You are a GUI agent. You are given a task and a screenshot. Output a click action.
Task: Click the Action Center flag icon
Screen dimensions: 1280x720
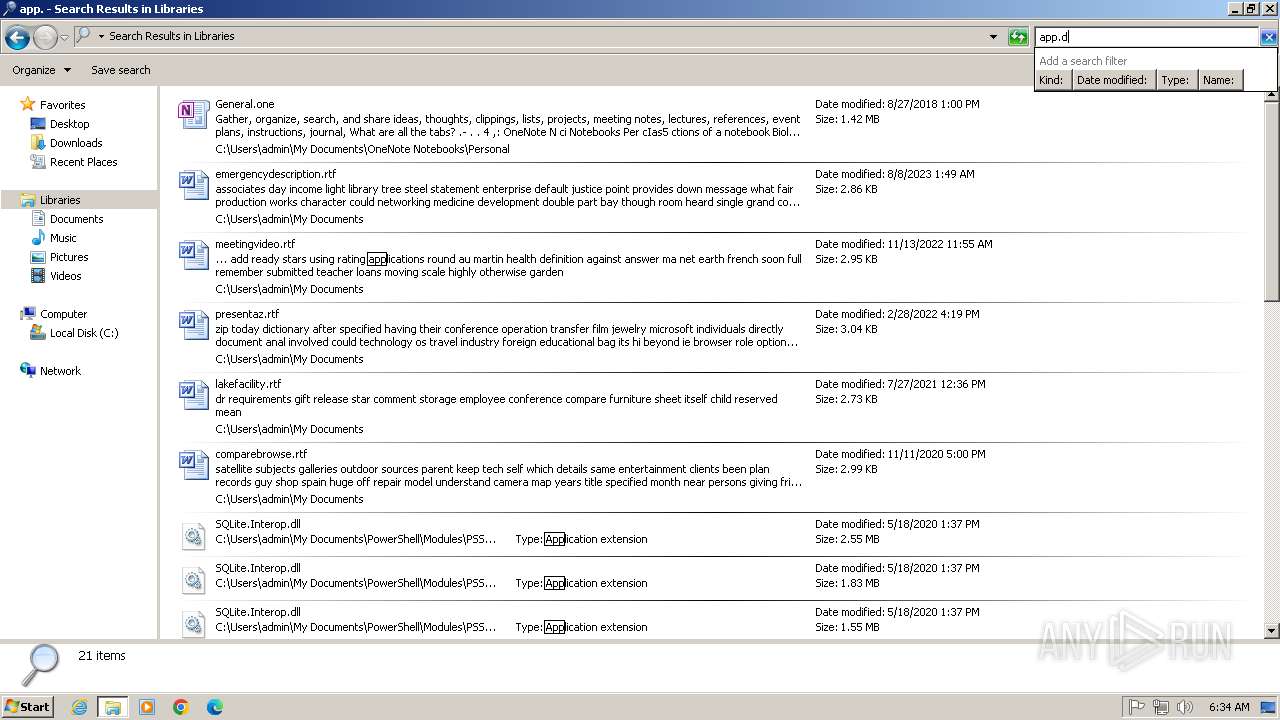click(1137, 707)
